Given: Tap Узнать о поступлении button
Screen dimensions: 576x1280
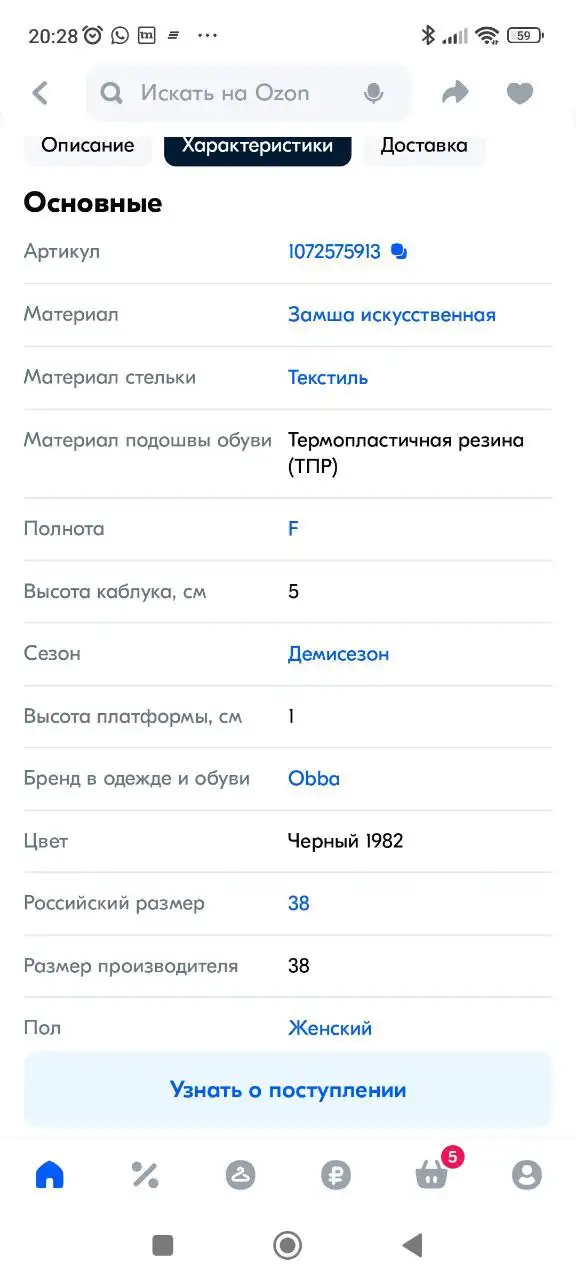Looking at the screenshot, I should [288, 1090].
